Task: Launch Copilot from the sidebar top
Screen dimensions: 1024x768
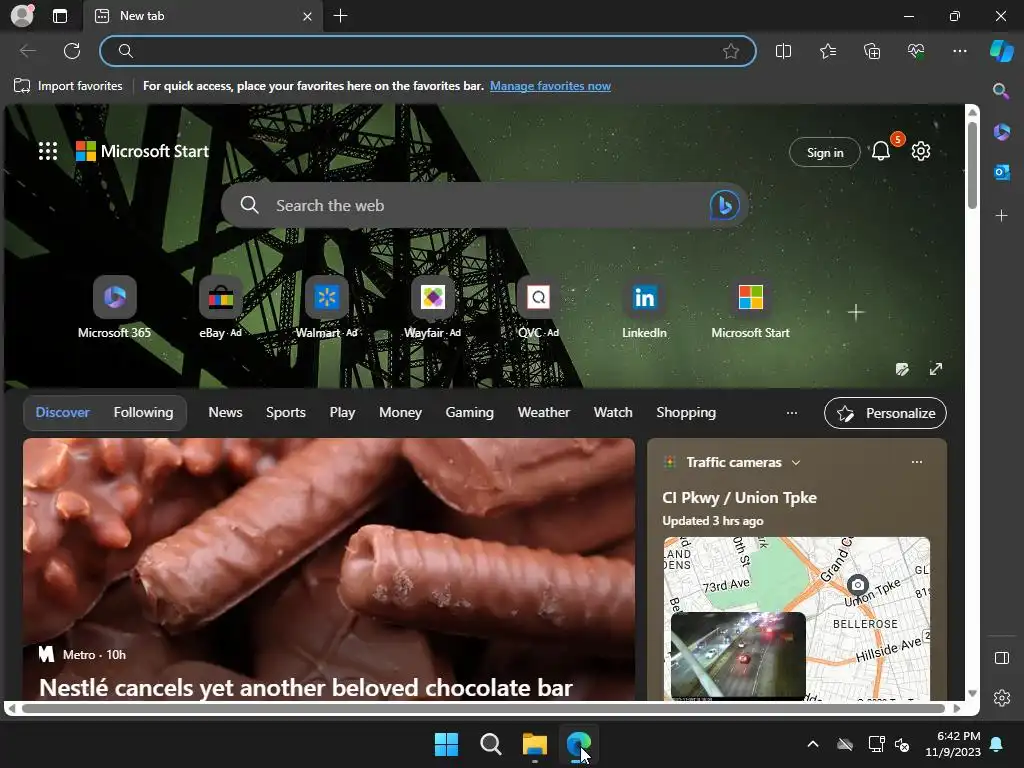Action: [x=1002, y=51]
